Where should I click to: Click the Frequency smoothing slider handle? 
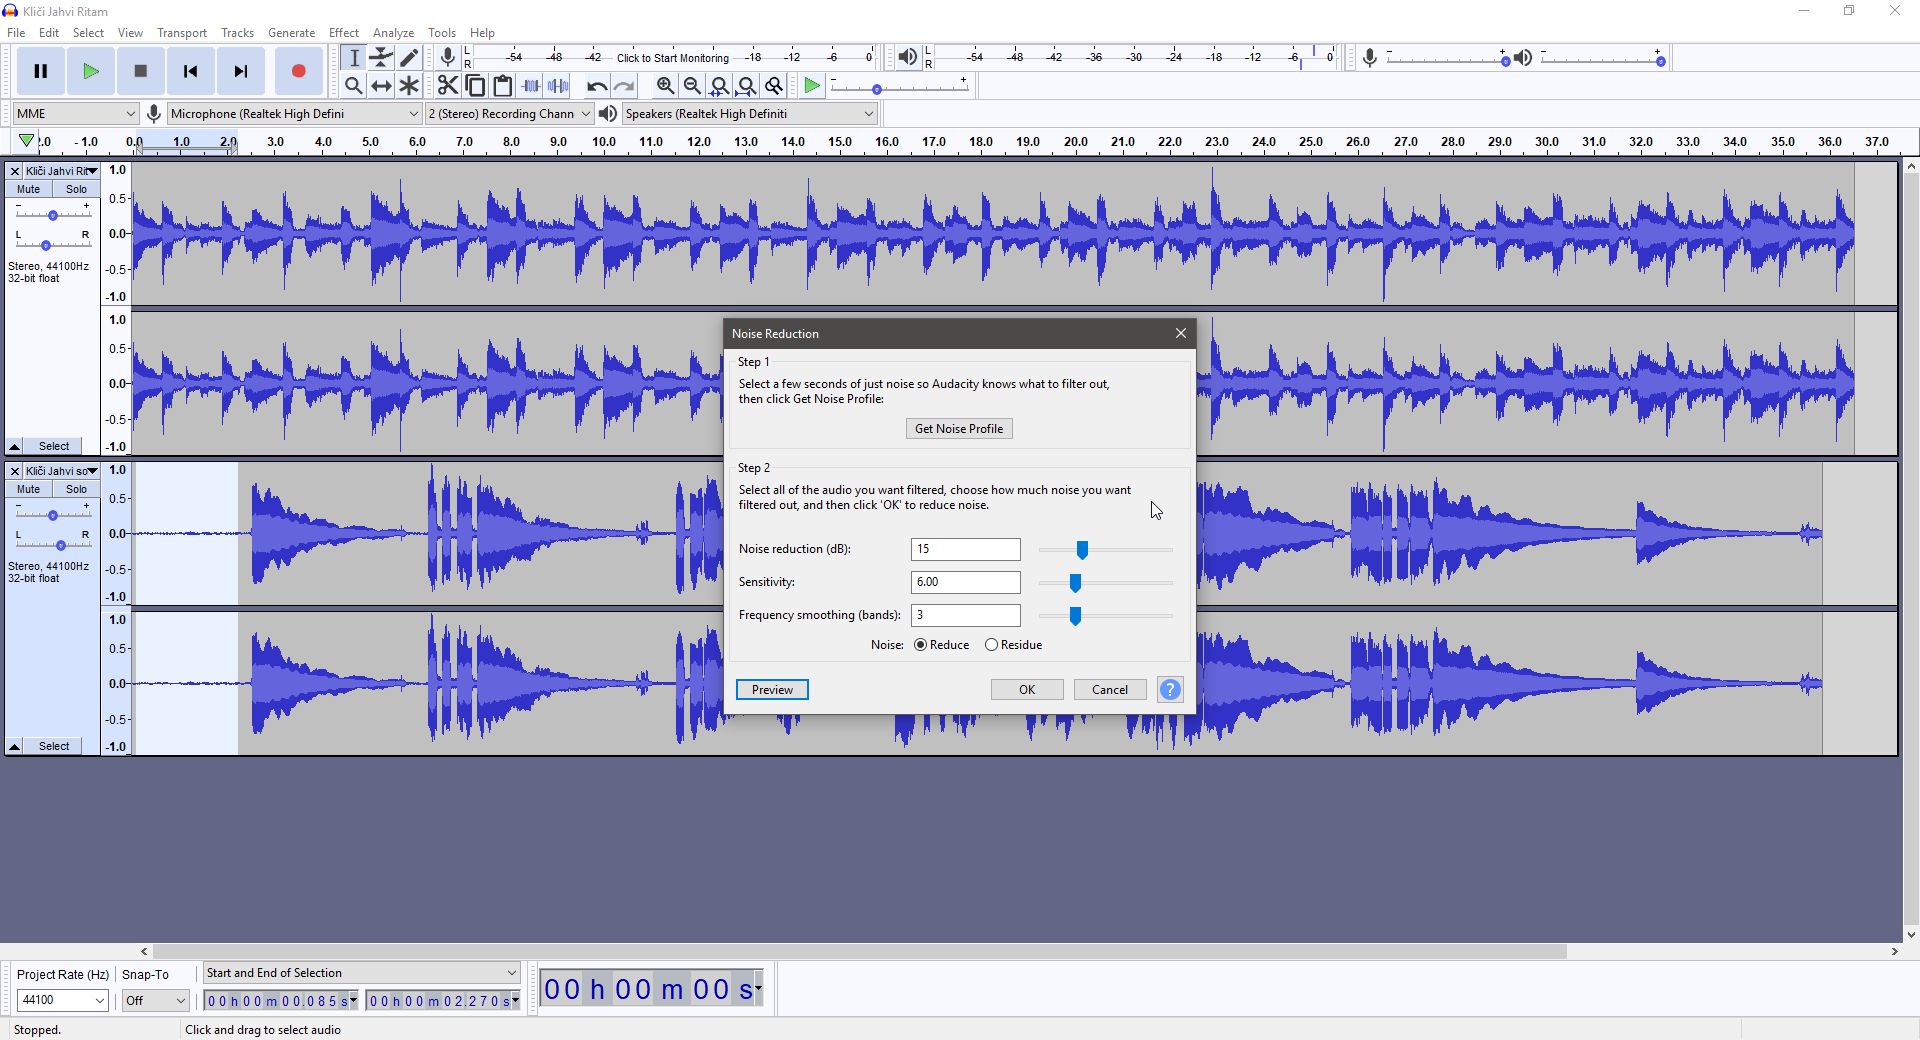tap(1075, 616)
